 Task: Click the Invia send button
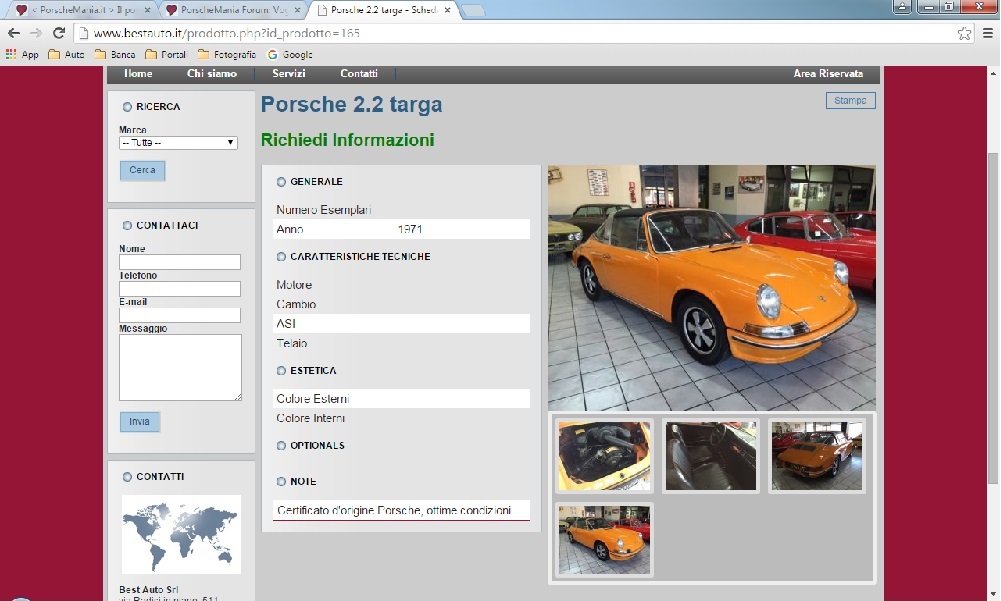coord(139,422)
